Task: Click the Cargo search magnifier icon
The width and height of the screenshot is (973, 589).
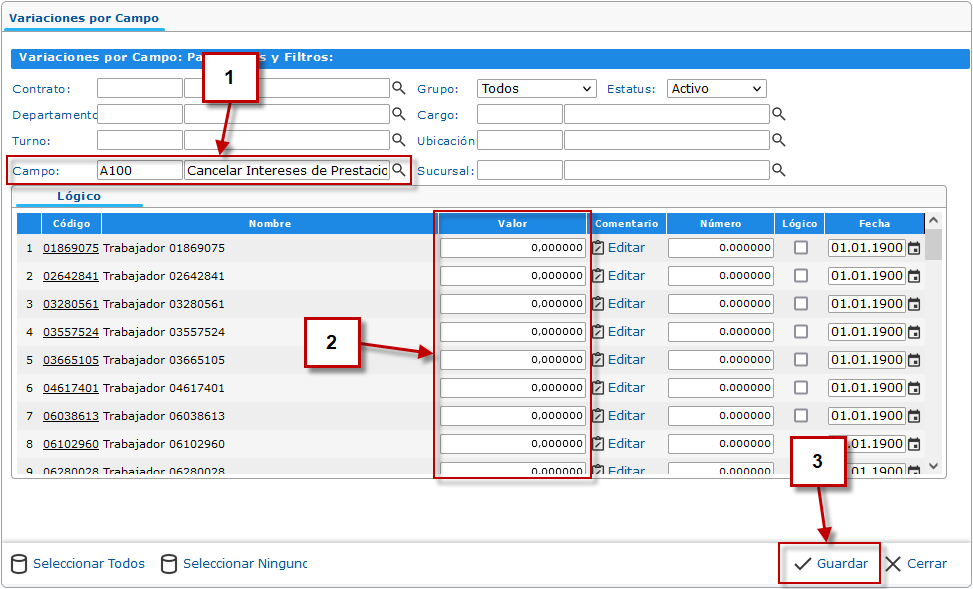Action: [x=778, y=115]
